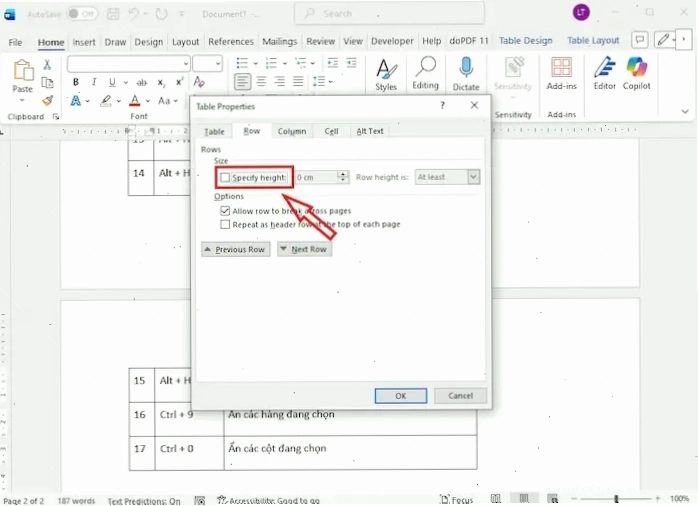Align text left

tap(243, 82)
